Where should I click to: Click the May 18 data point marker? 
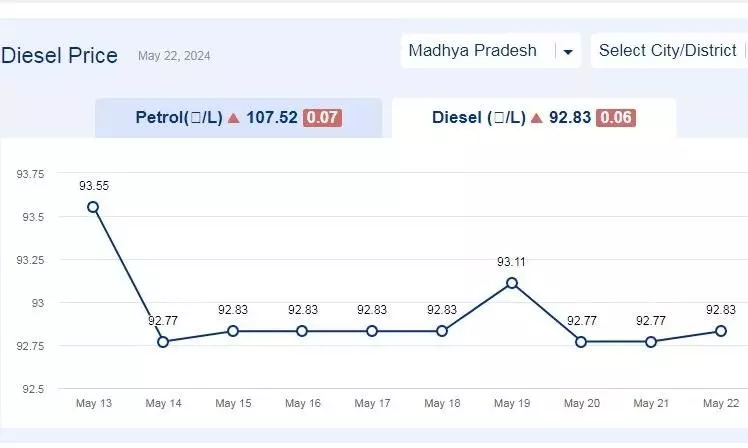[x=442, y=331]
